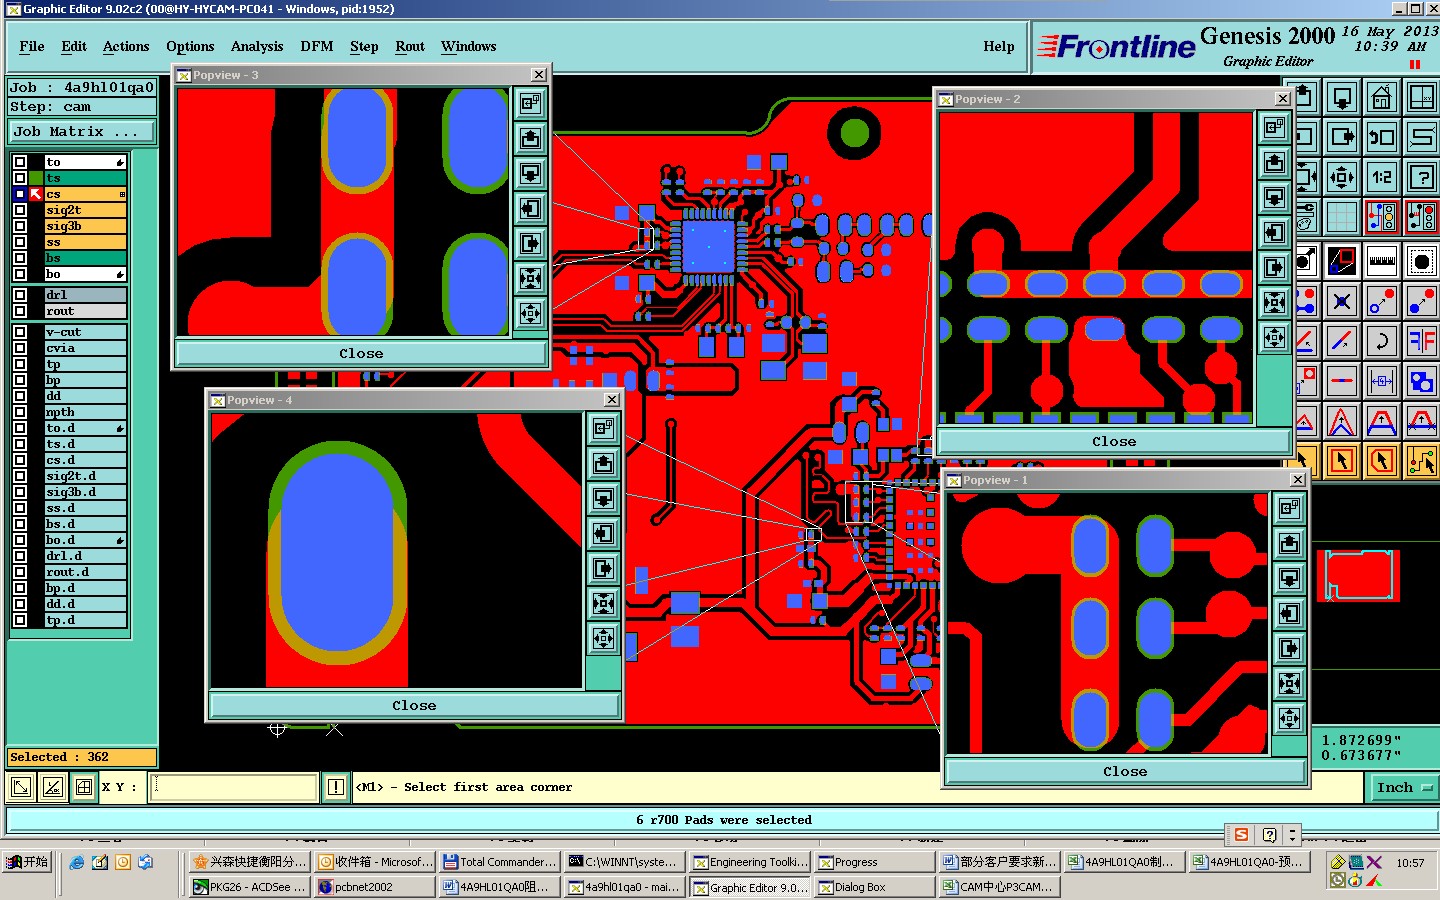
Task: Click the pan right arrow toolbar icon
Action: pos(1342,137)
